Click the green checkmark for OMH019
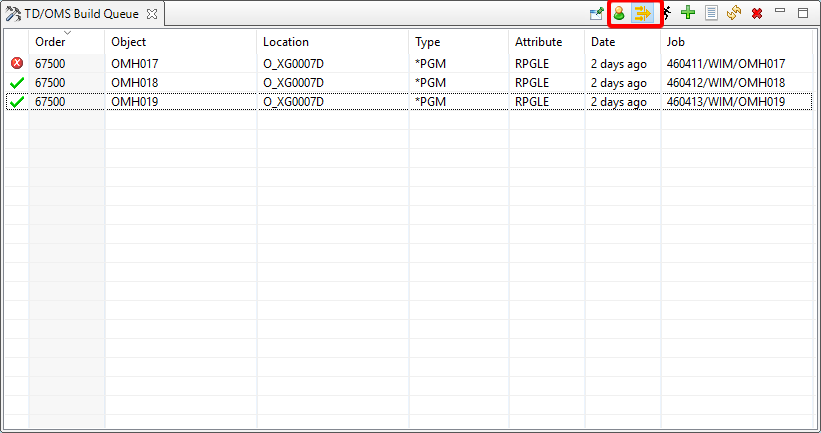This screenshot has height=433, width=821. [x=16, y=101]
